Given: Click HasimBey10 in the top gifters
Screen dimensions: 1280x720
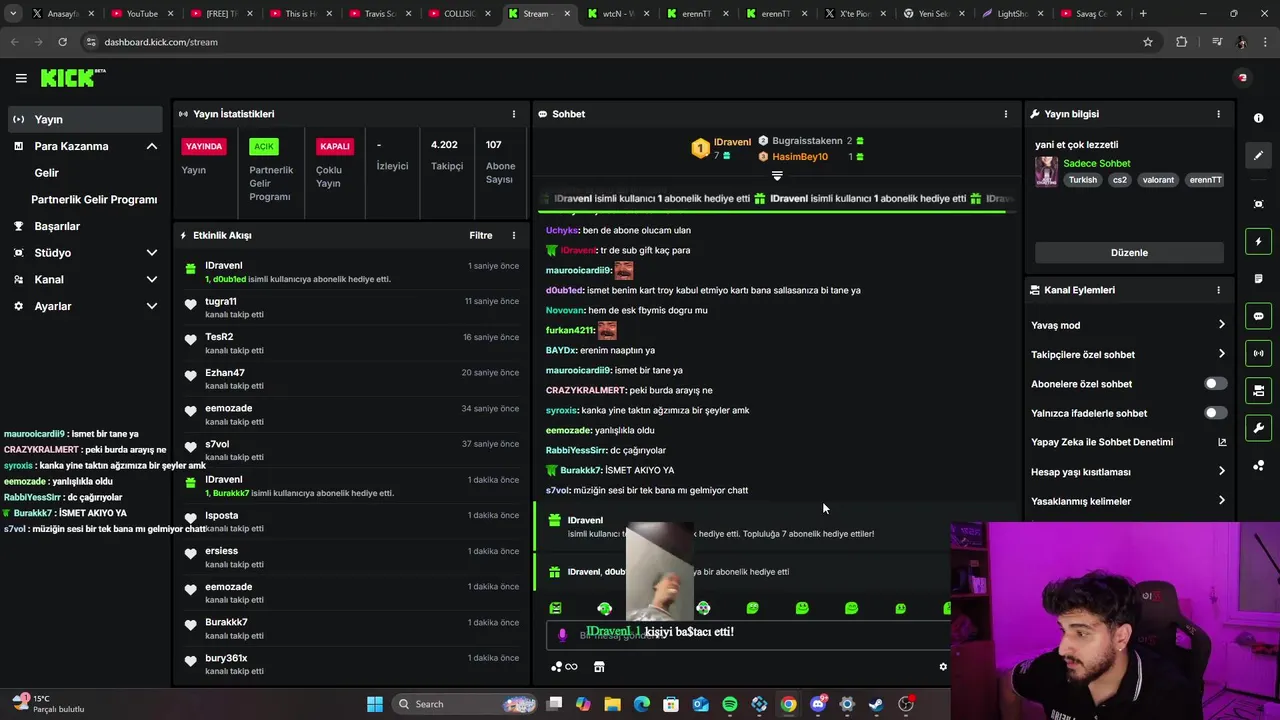Looking at the screenshot, I should (800, 157).
